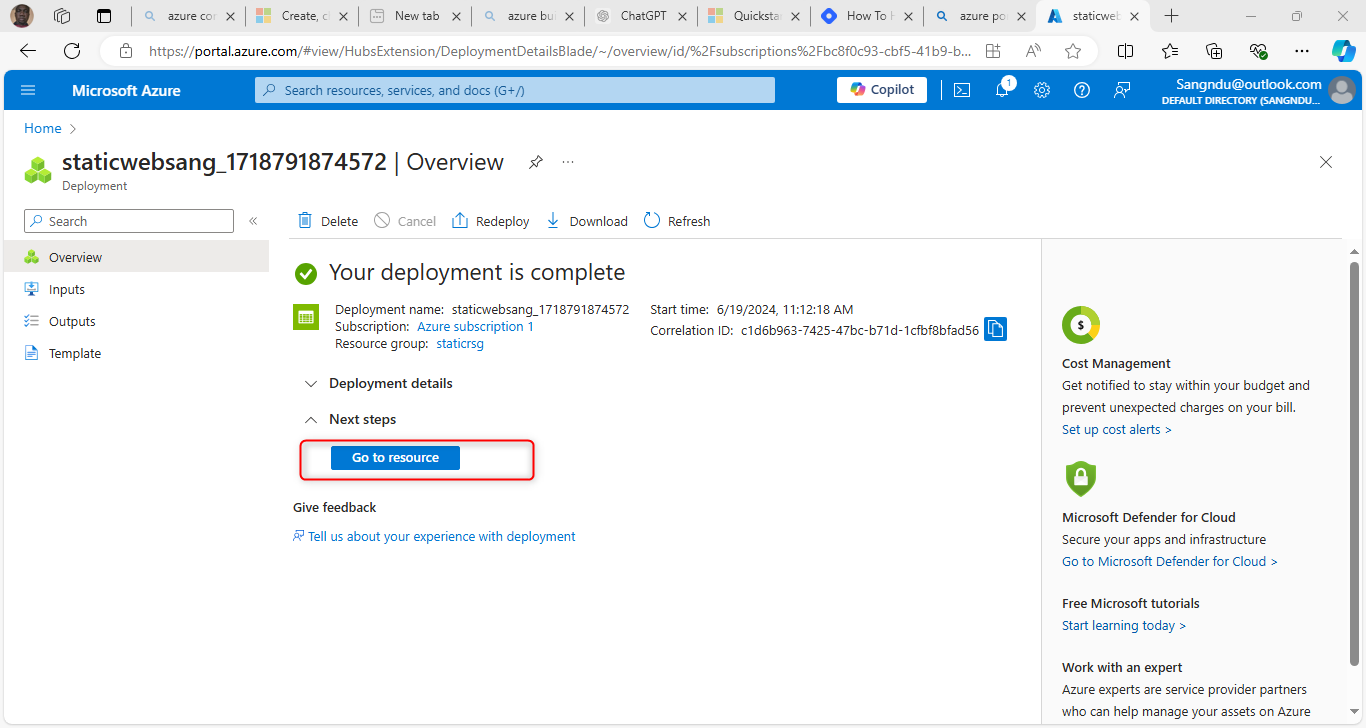Pin the deployment blade to dashboard

tap(536, 162)
